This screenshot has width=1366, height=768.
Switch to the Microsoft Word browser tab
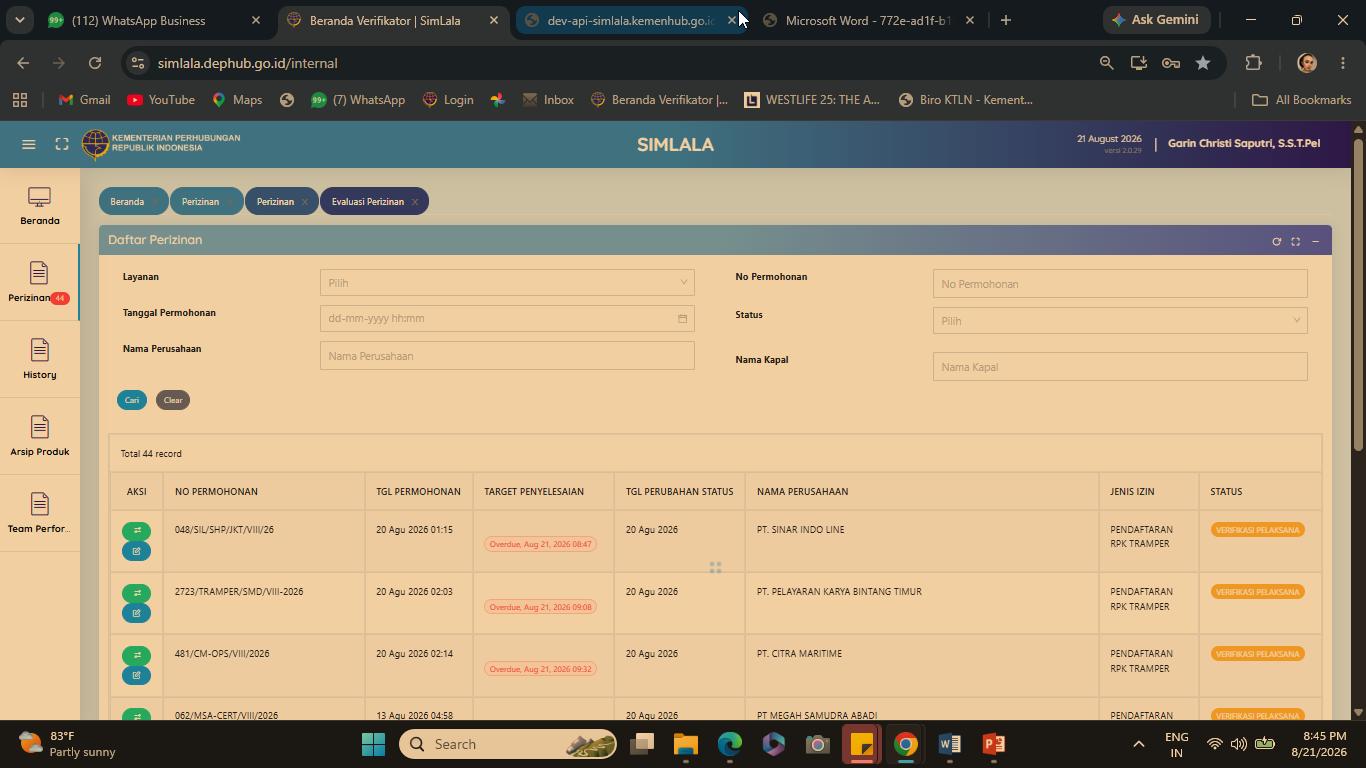[x=867, y=20]
